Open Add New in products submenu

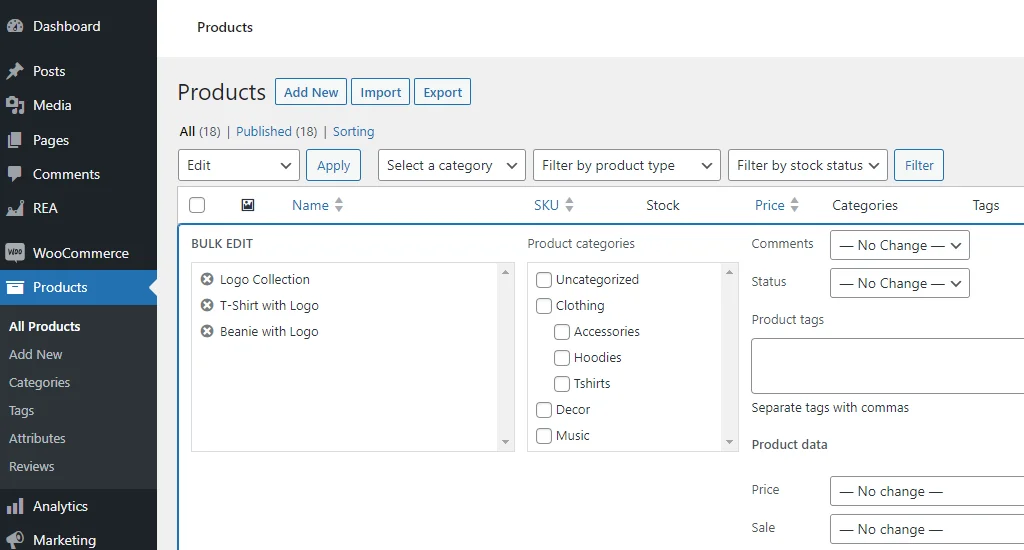(35, 355)
